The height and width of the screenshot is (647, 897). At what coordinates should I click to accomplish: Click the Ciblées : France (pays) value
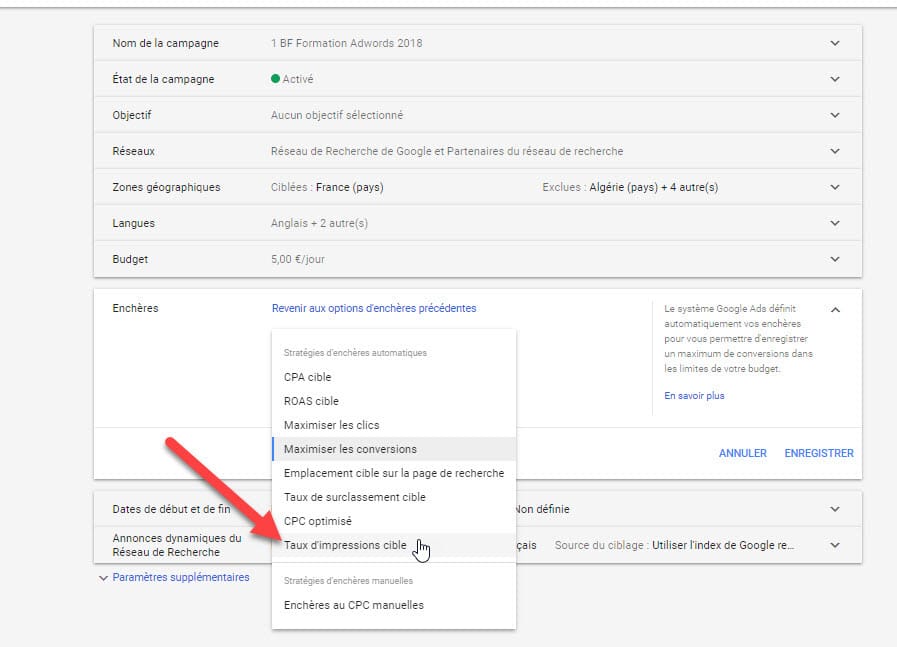click(327, 187)
